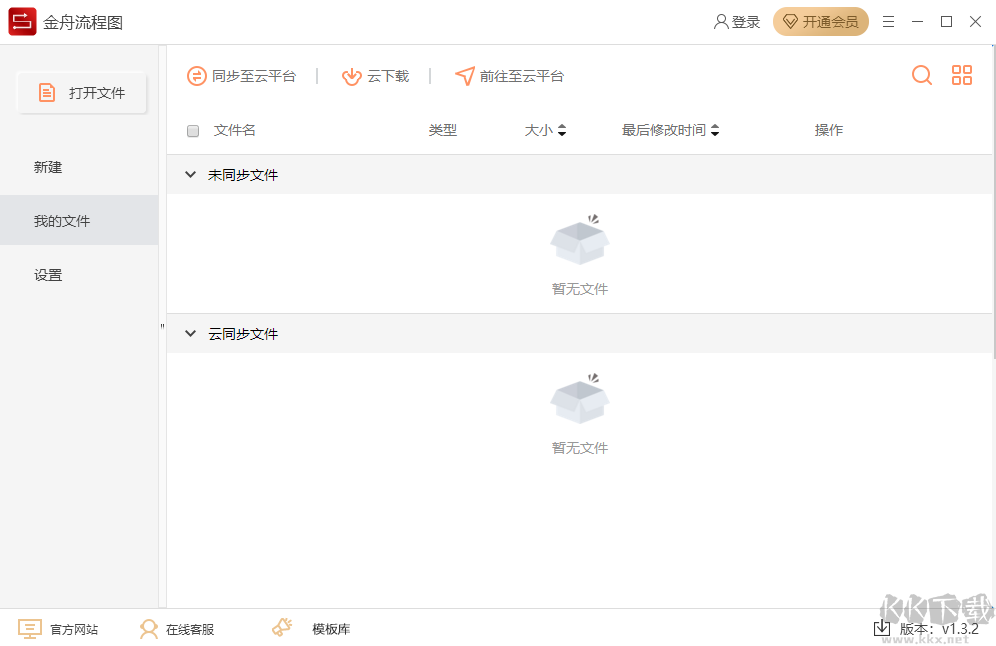Switch to grid view layout
This screenshot has width=996, height=646.
[961, 75]
